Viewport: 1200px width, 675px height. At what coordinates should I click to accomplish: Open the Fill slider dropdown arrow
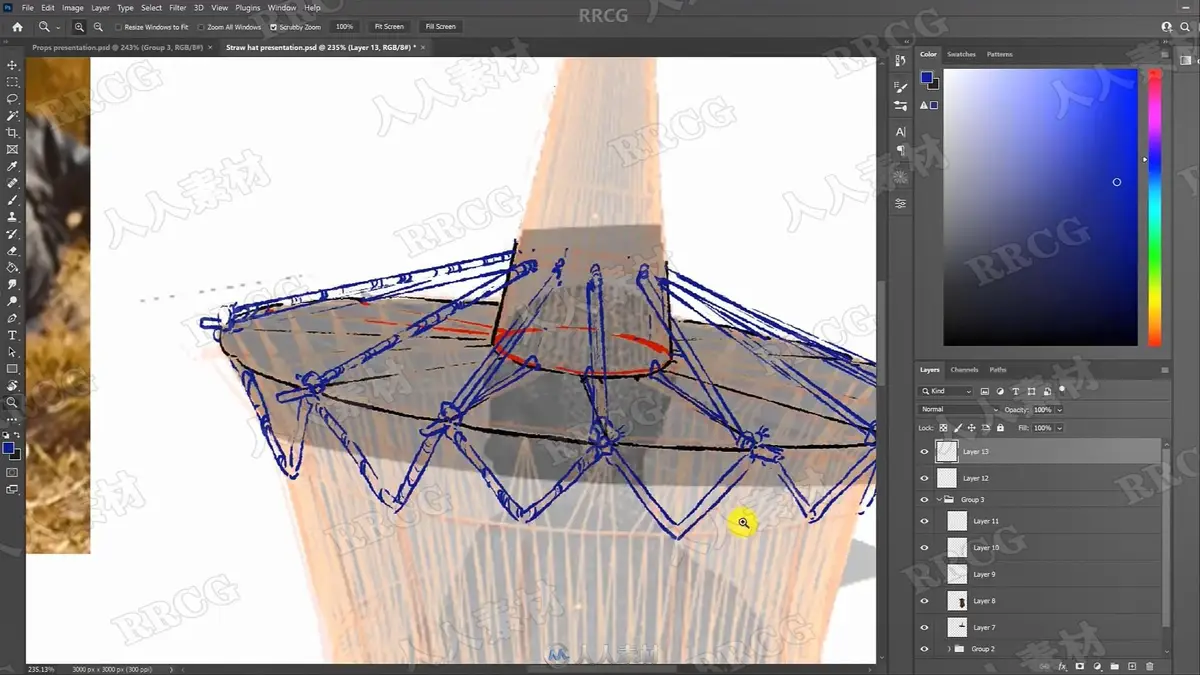click(1059, 428)
